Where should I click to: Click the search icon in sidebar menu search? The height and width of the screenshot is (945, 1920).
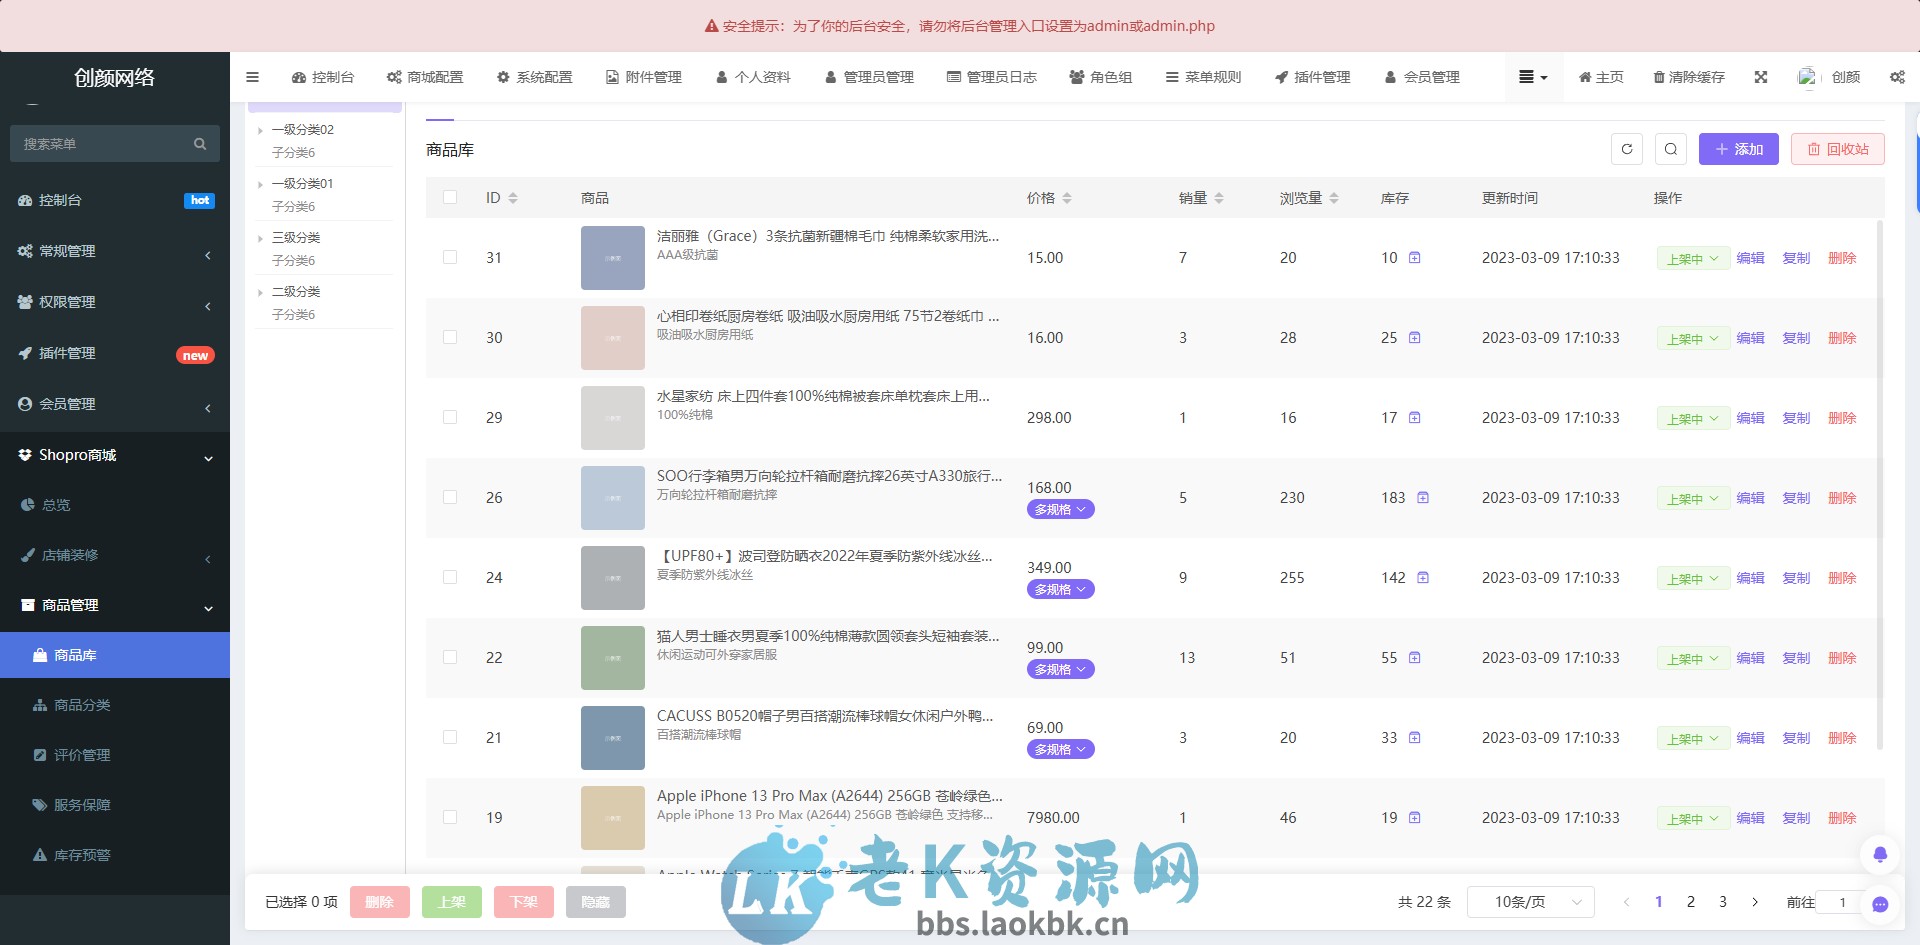pos(200,143)
